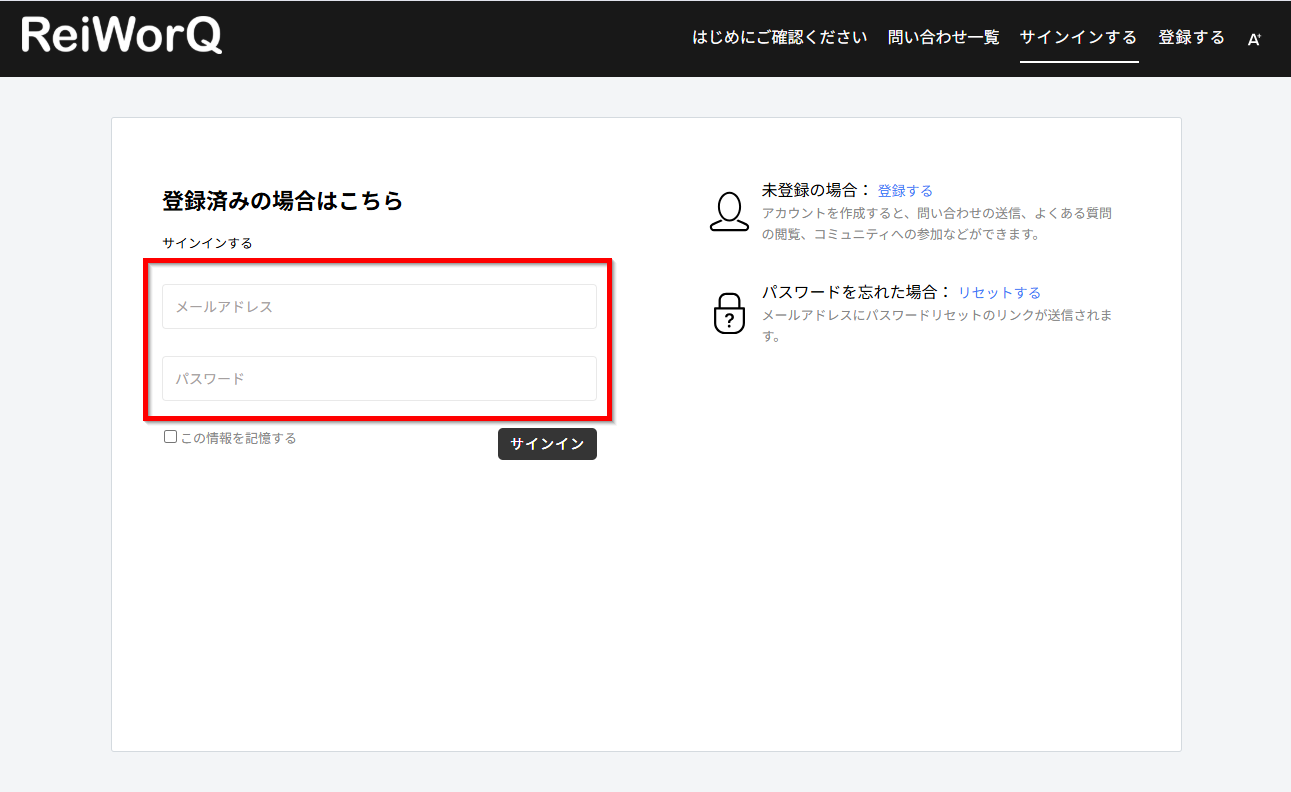Click the small サインインする form label
This screenshot has width=1291, height=792.
pos(207,243)
